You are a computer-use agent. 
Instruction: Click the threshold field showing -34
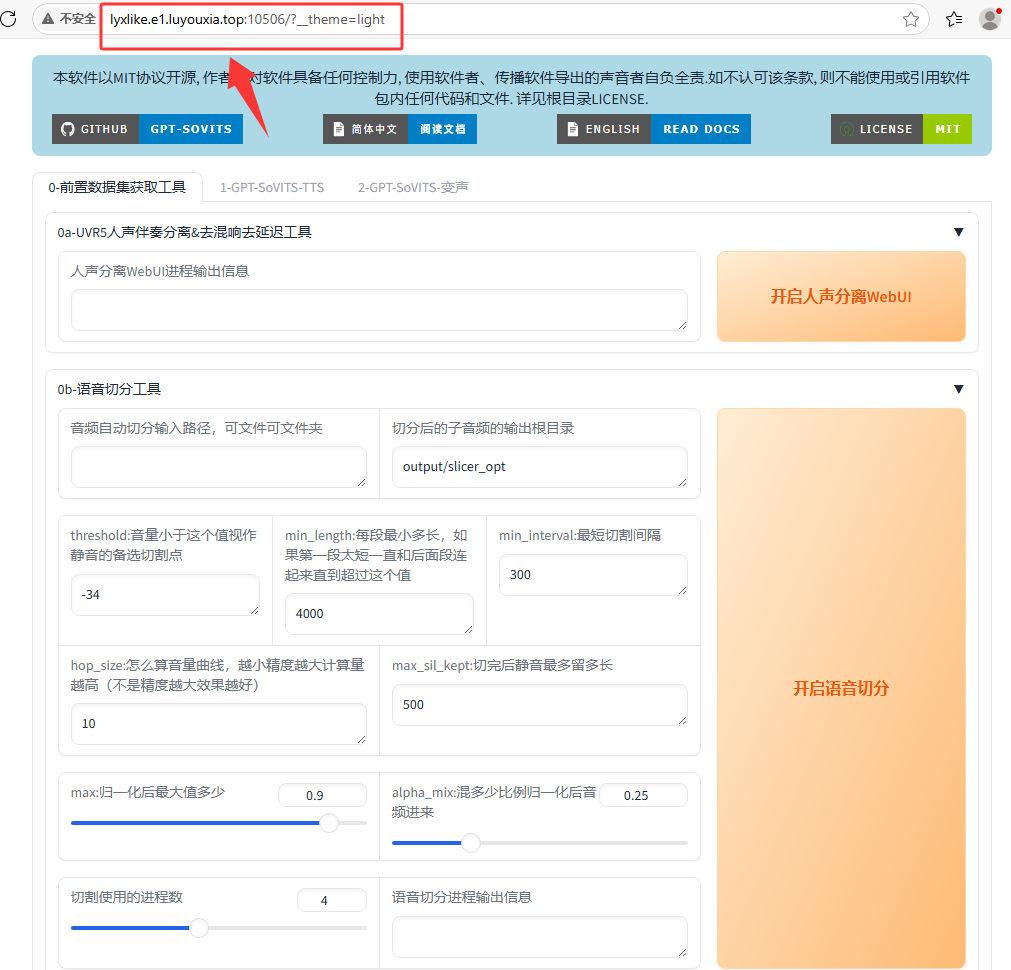(164, 595)
